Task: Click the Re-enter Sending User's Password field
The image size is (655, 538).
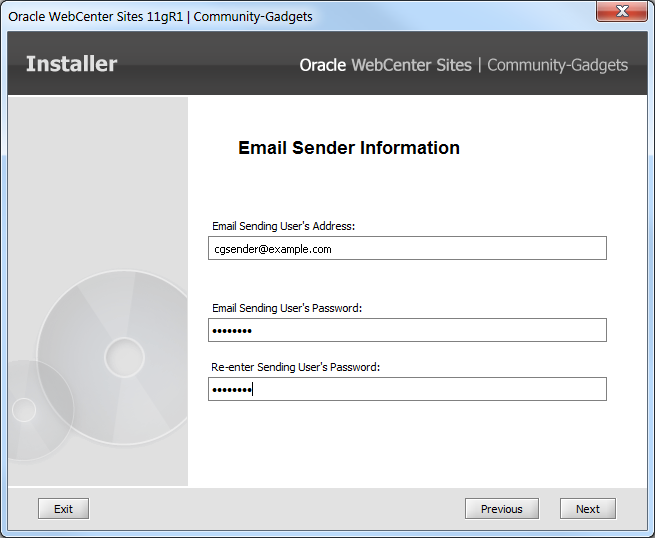Action: (x=407, y=389)
